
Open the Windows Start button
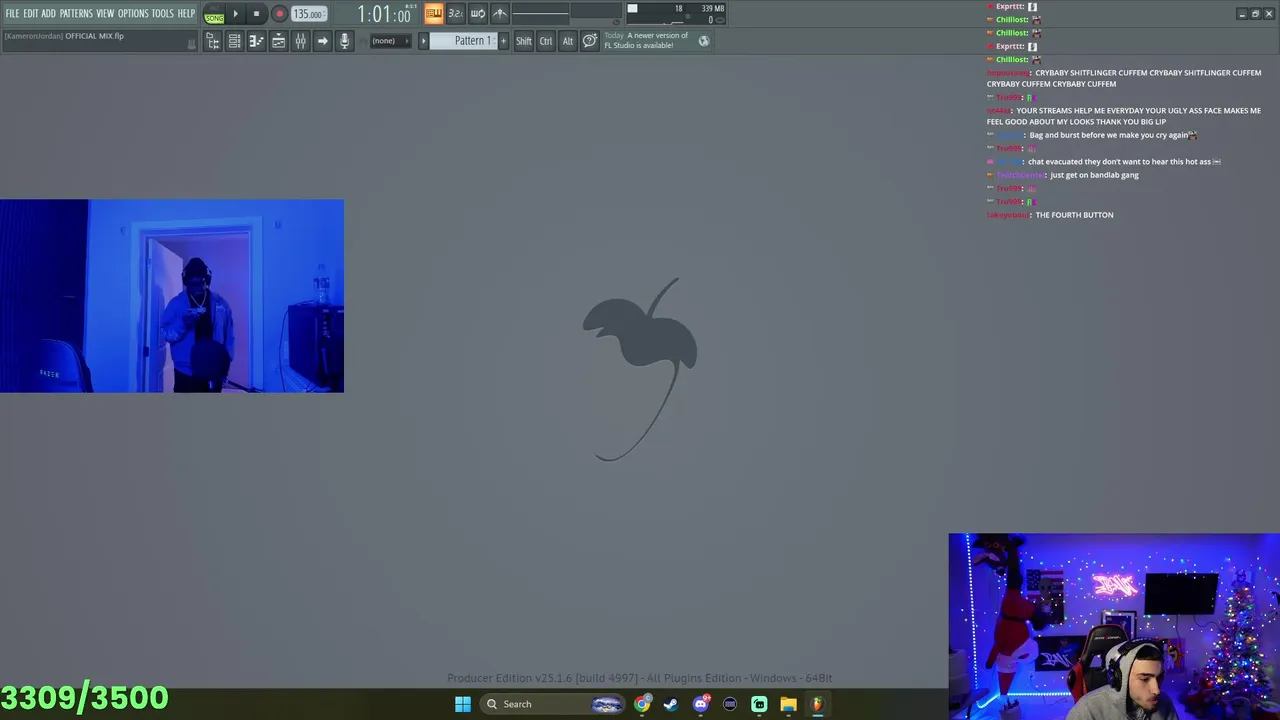click(463, 704)
